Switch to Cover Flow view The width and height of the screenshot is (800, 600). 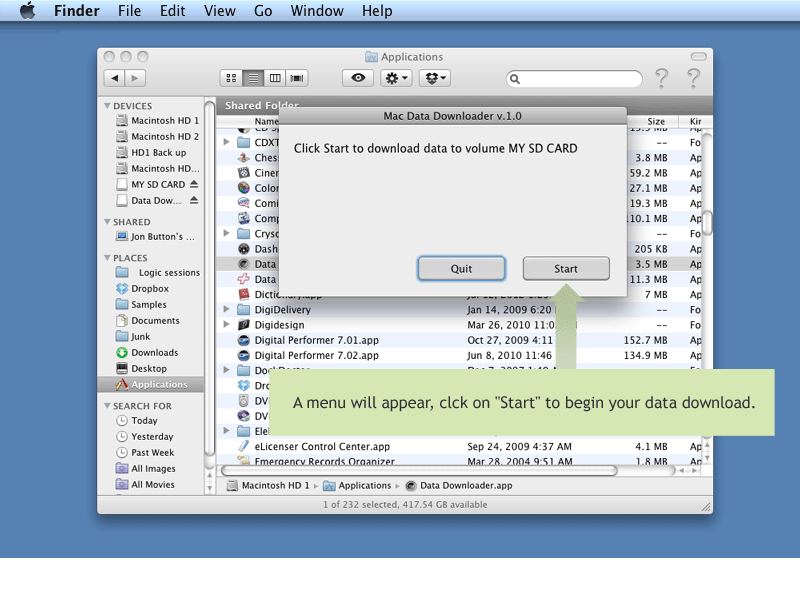297,78
